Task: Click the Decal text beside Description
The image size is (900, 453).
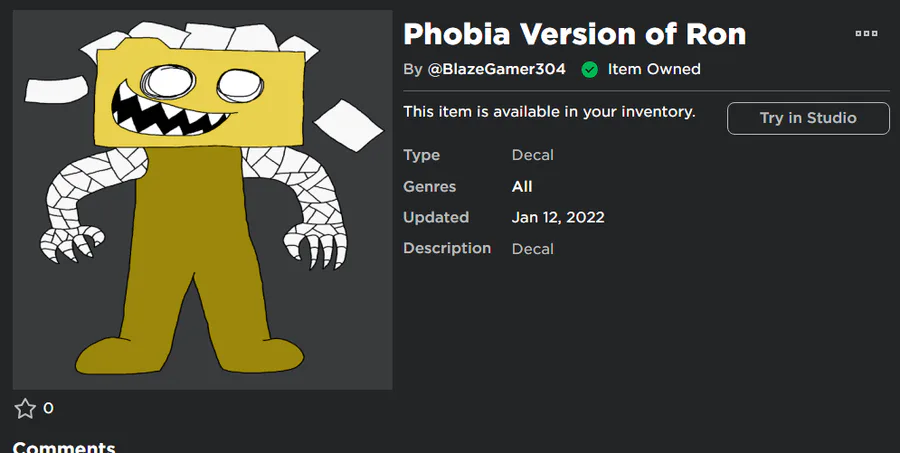Action: tap(532, 248)
